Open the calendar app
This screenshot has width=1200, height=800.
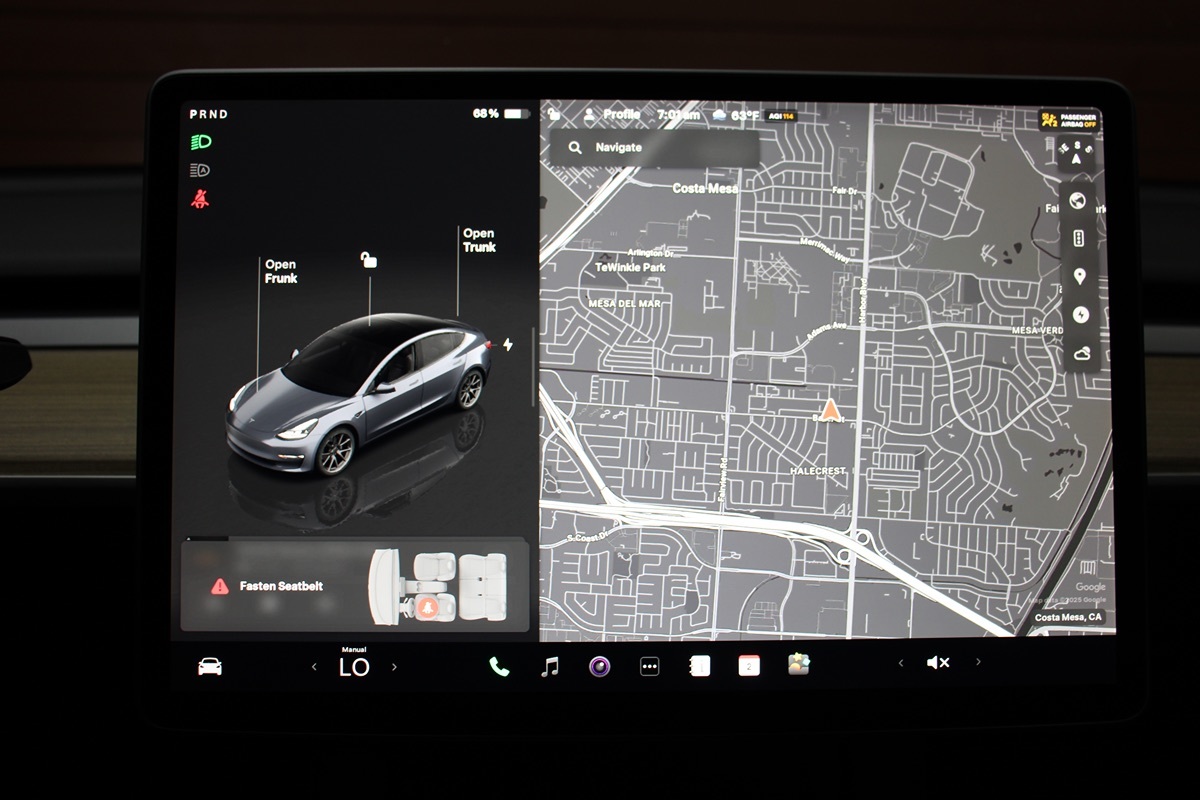(x=749, y=666)
